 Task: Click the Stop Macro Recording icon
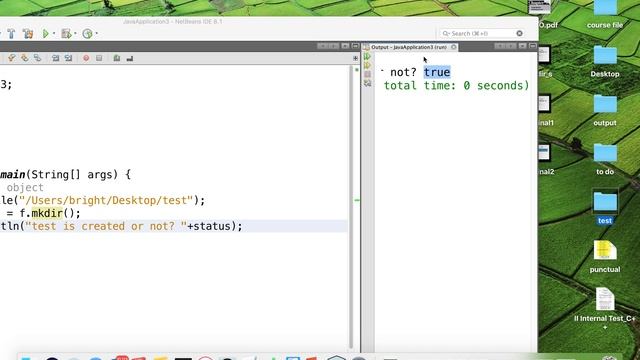pyautogui.click(x=99, y=58)
